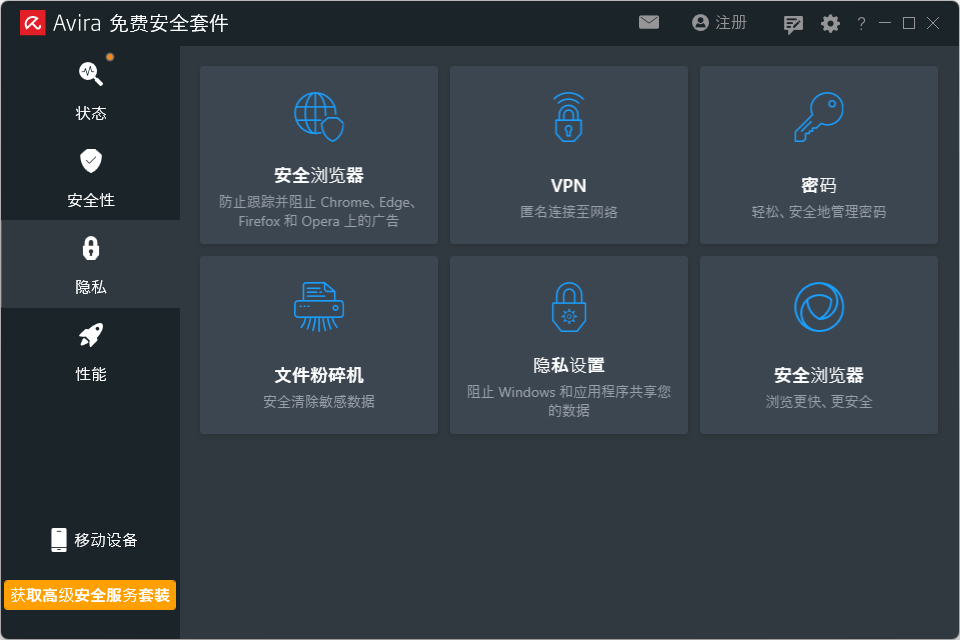The width and height of the screenshot is (960, 640).
Task: Click the text 浏览更快、更安全
Action: click(x=819, y=402)
